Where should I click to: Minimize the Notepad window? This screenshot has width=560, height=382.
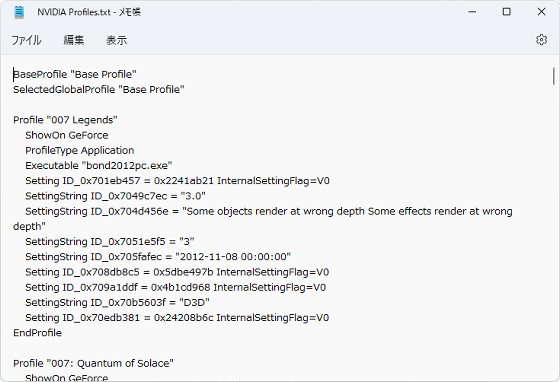click(x=472, y=12)
